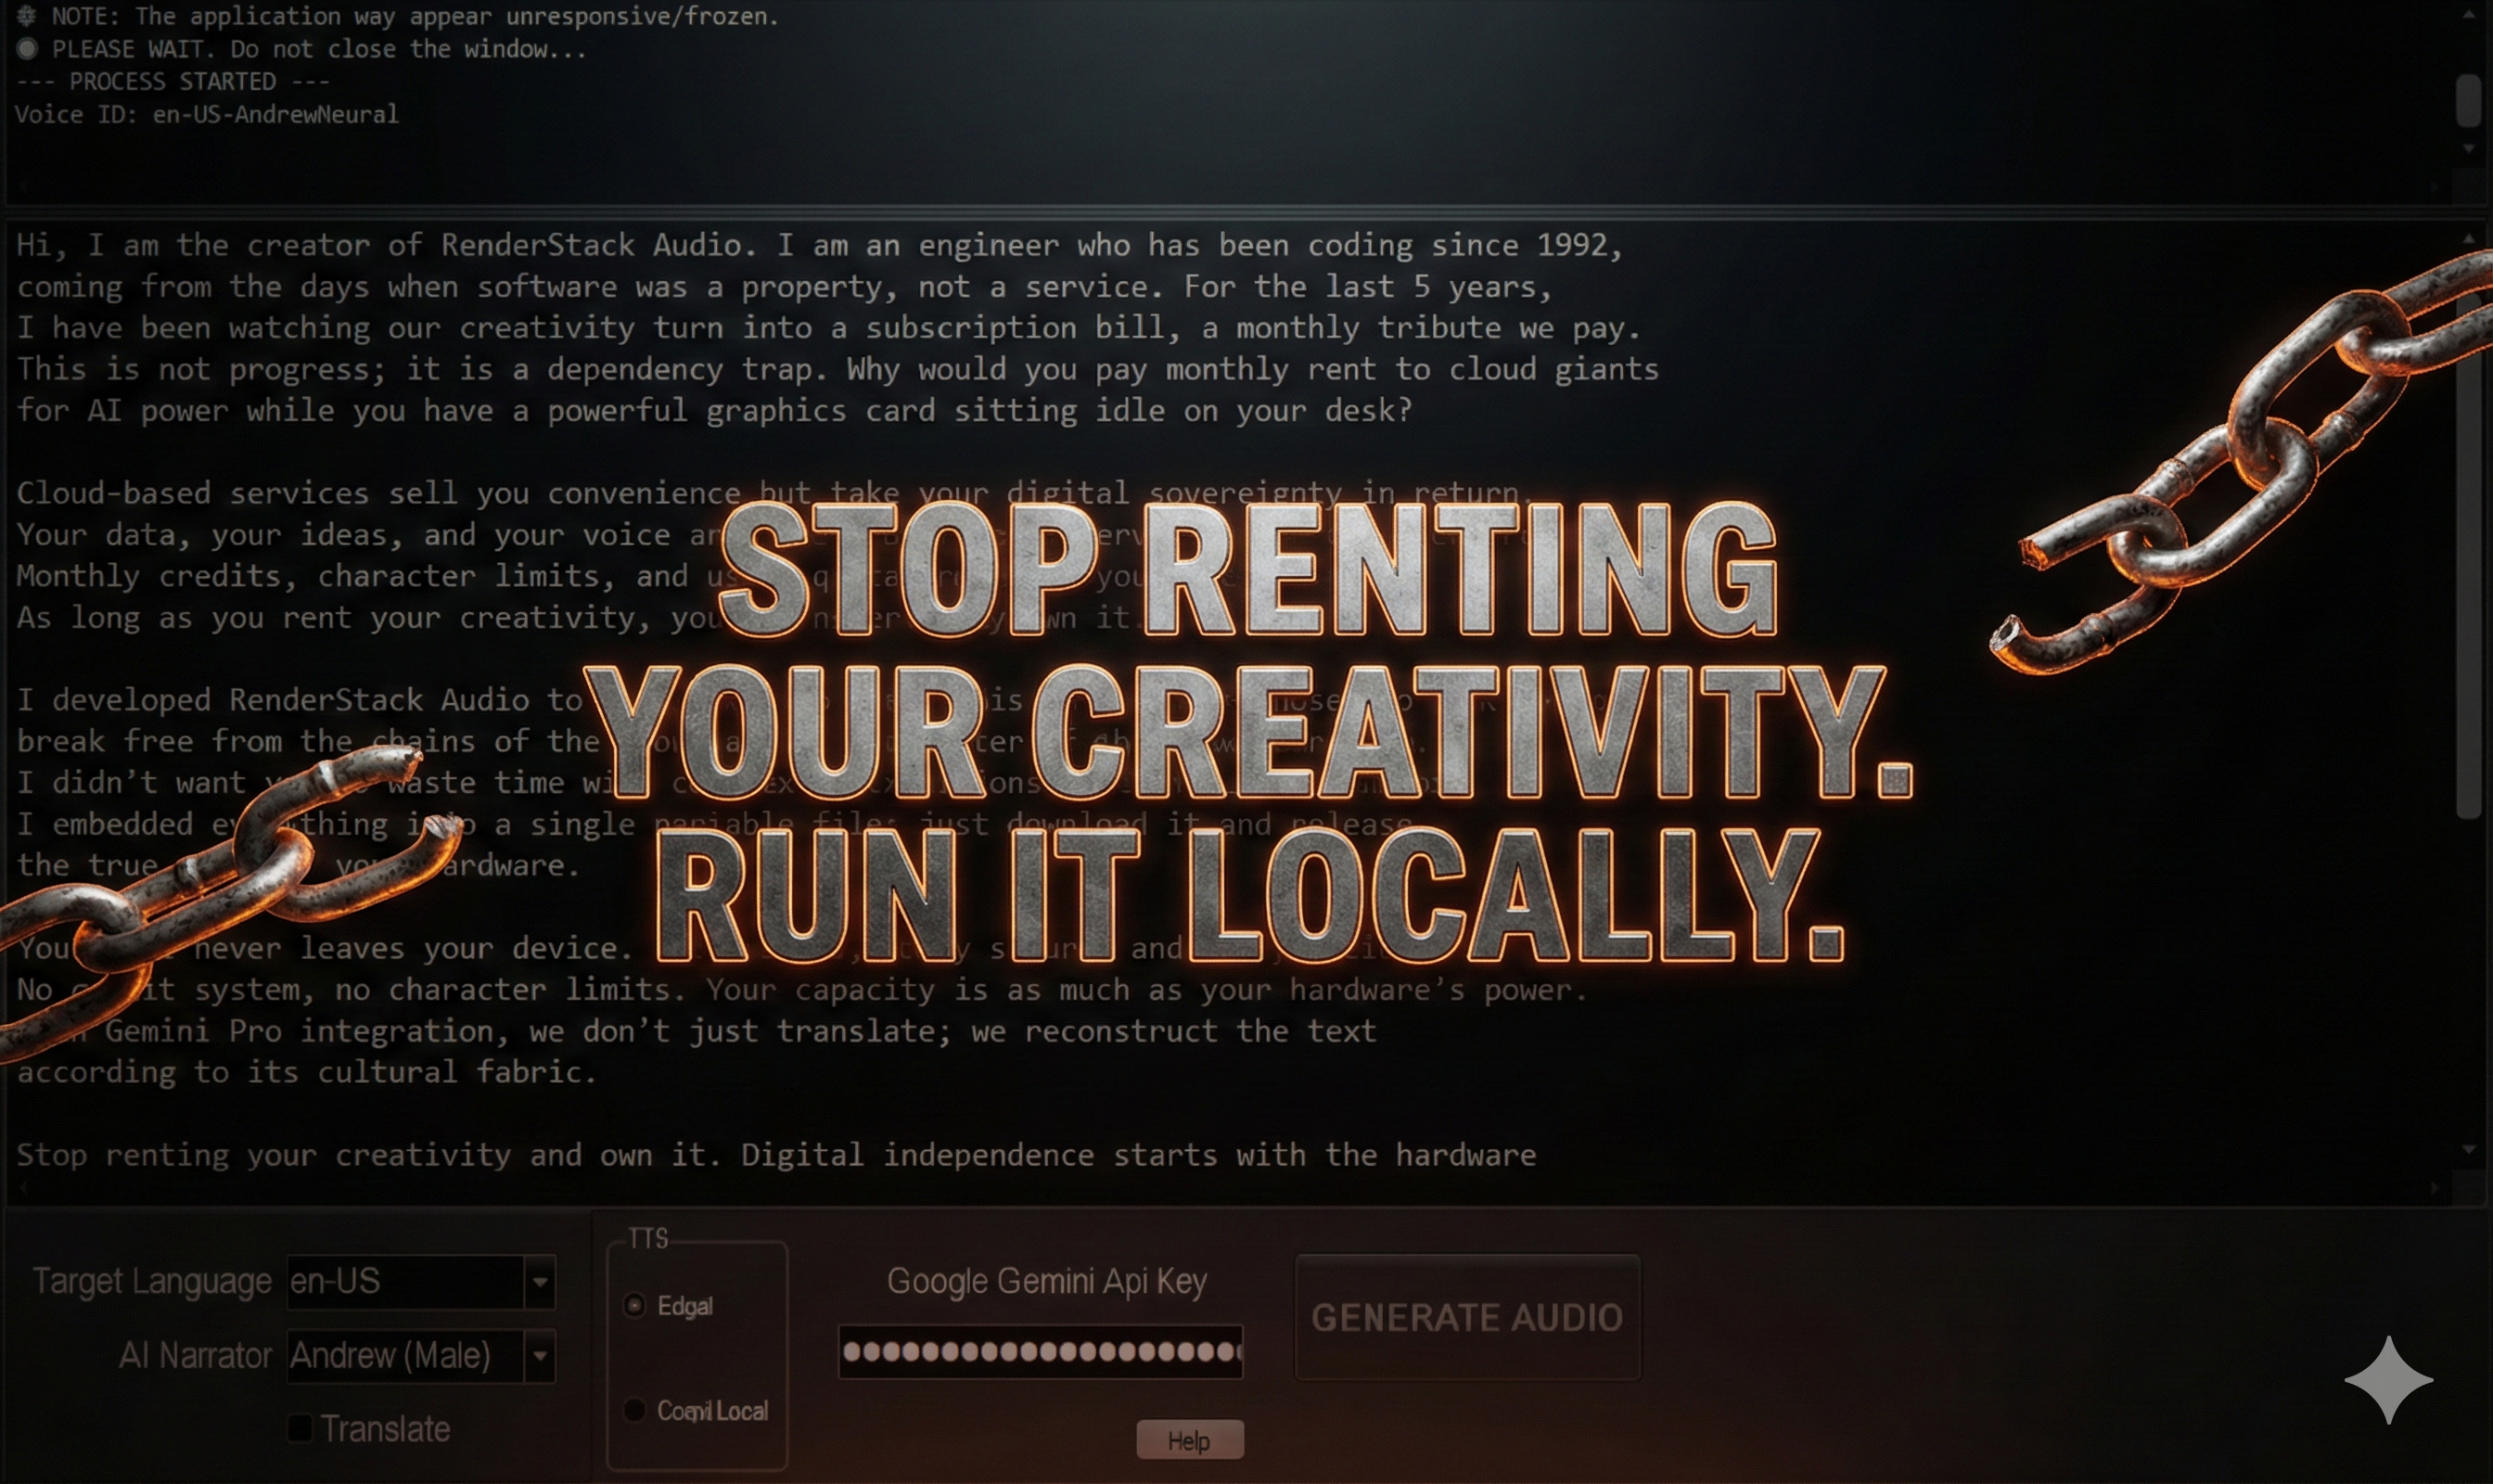2493x1484 pixels.
Task: Open the Target Language dropdown
Action: click(x=539, y=1281)
